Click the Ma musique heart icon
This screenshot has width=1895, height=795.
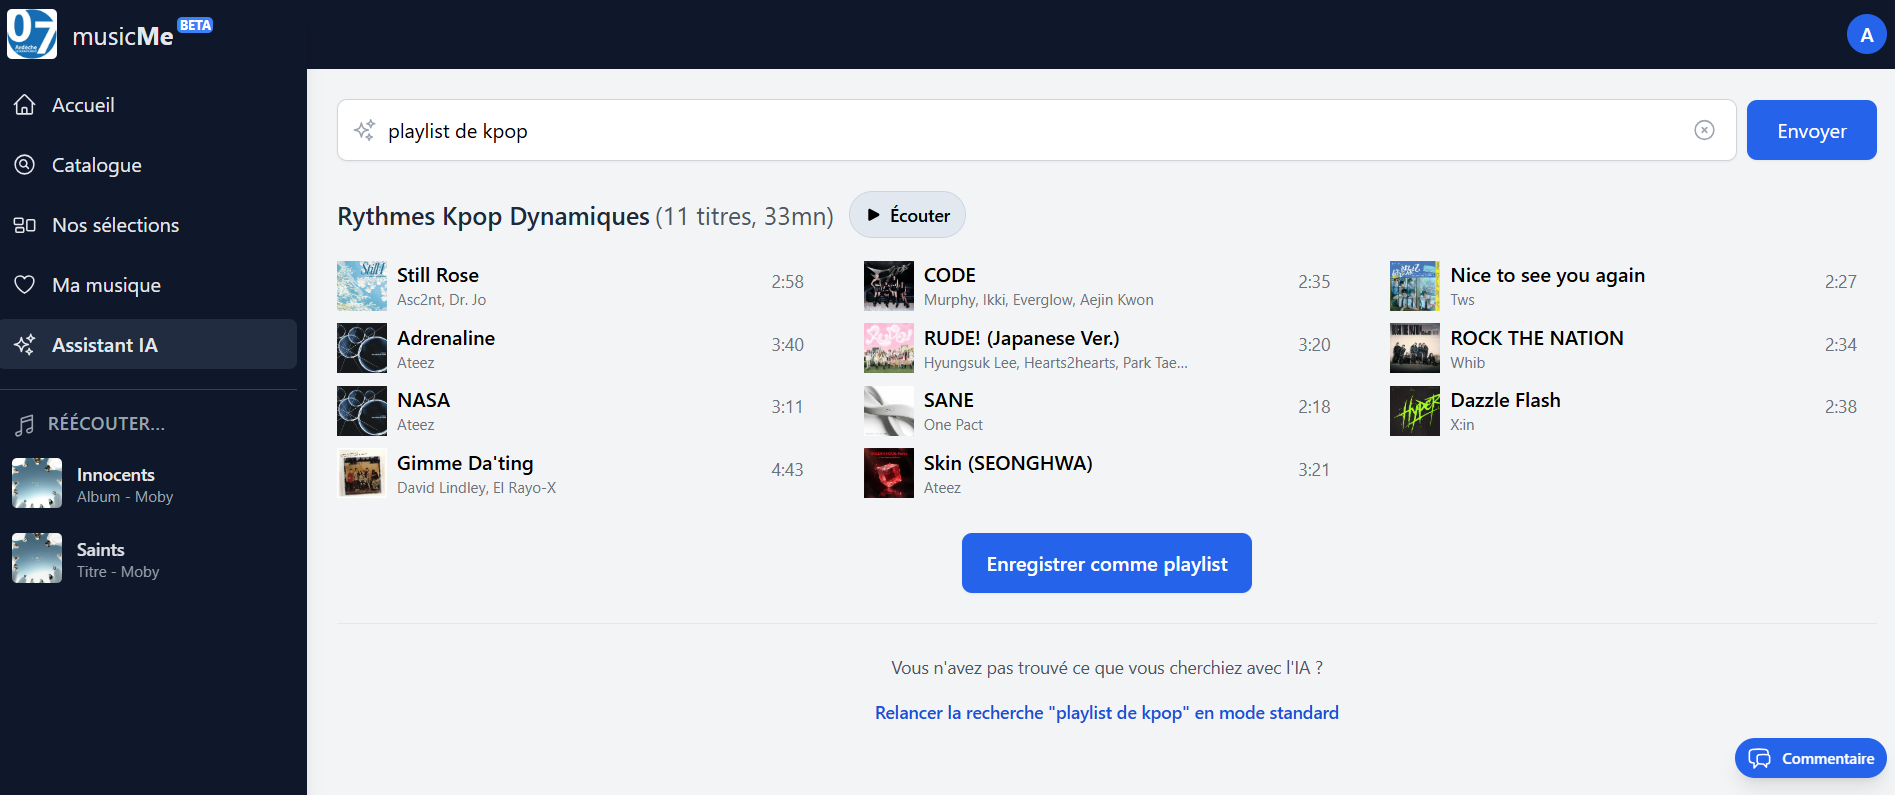pyautogui.click(x=25, y=285)
